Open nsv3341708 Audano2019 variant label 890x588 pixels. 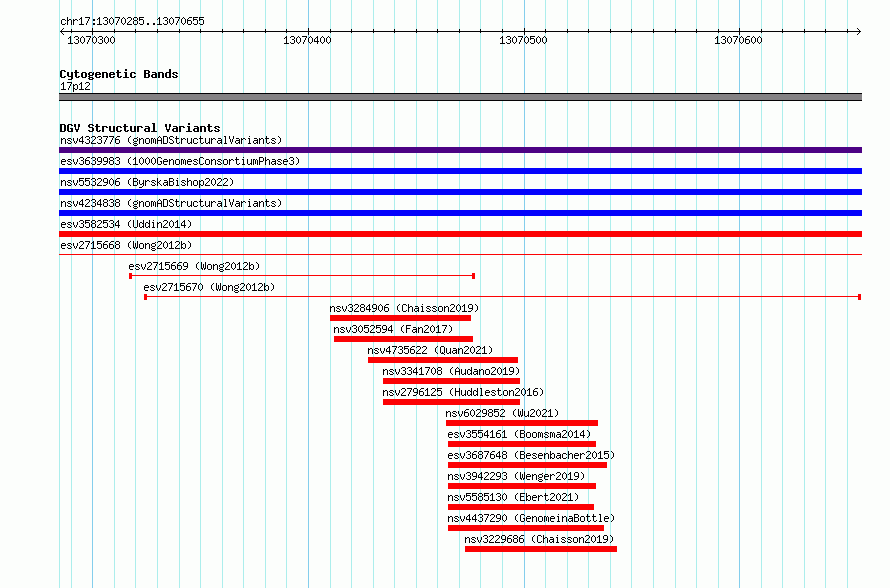point(451,371)
